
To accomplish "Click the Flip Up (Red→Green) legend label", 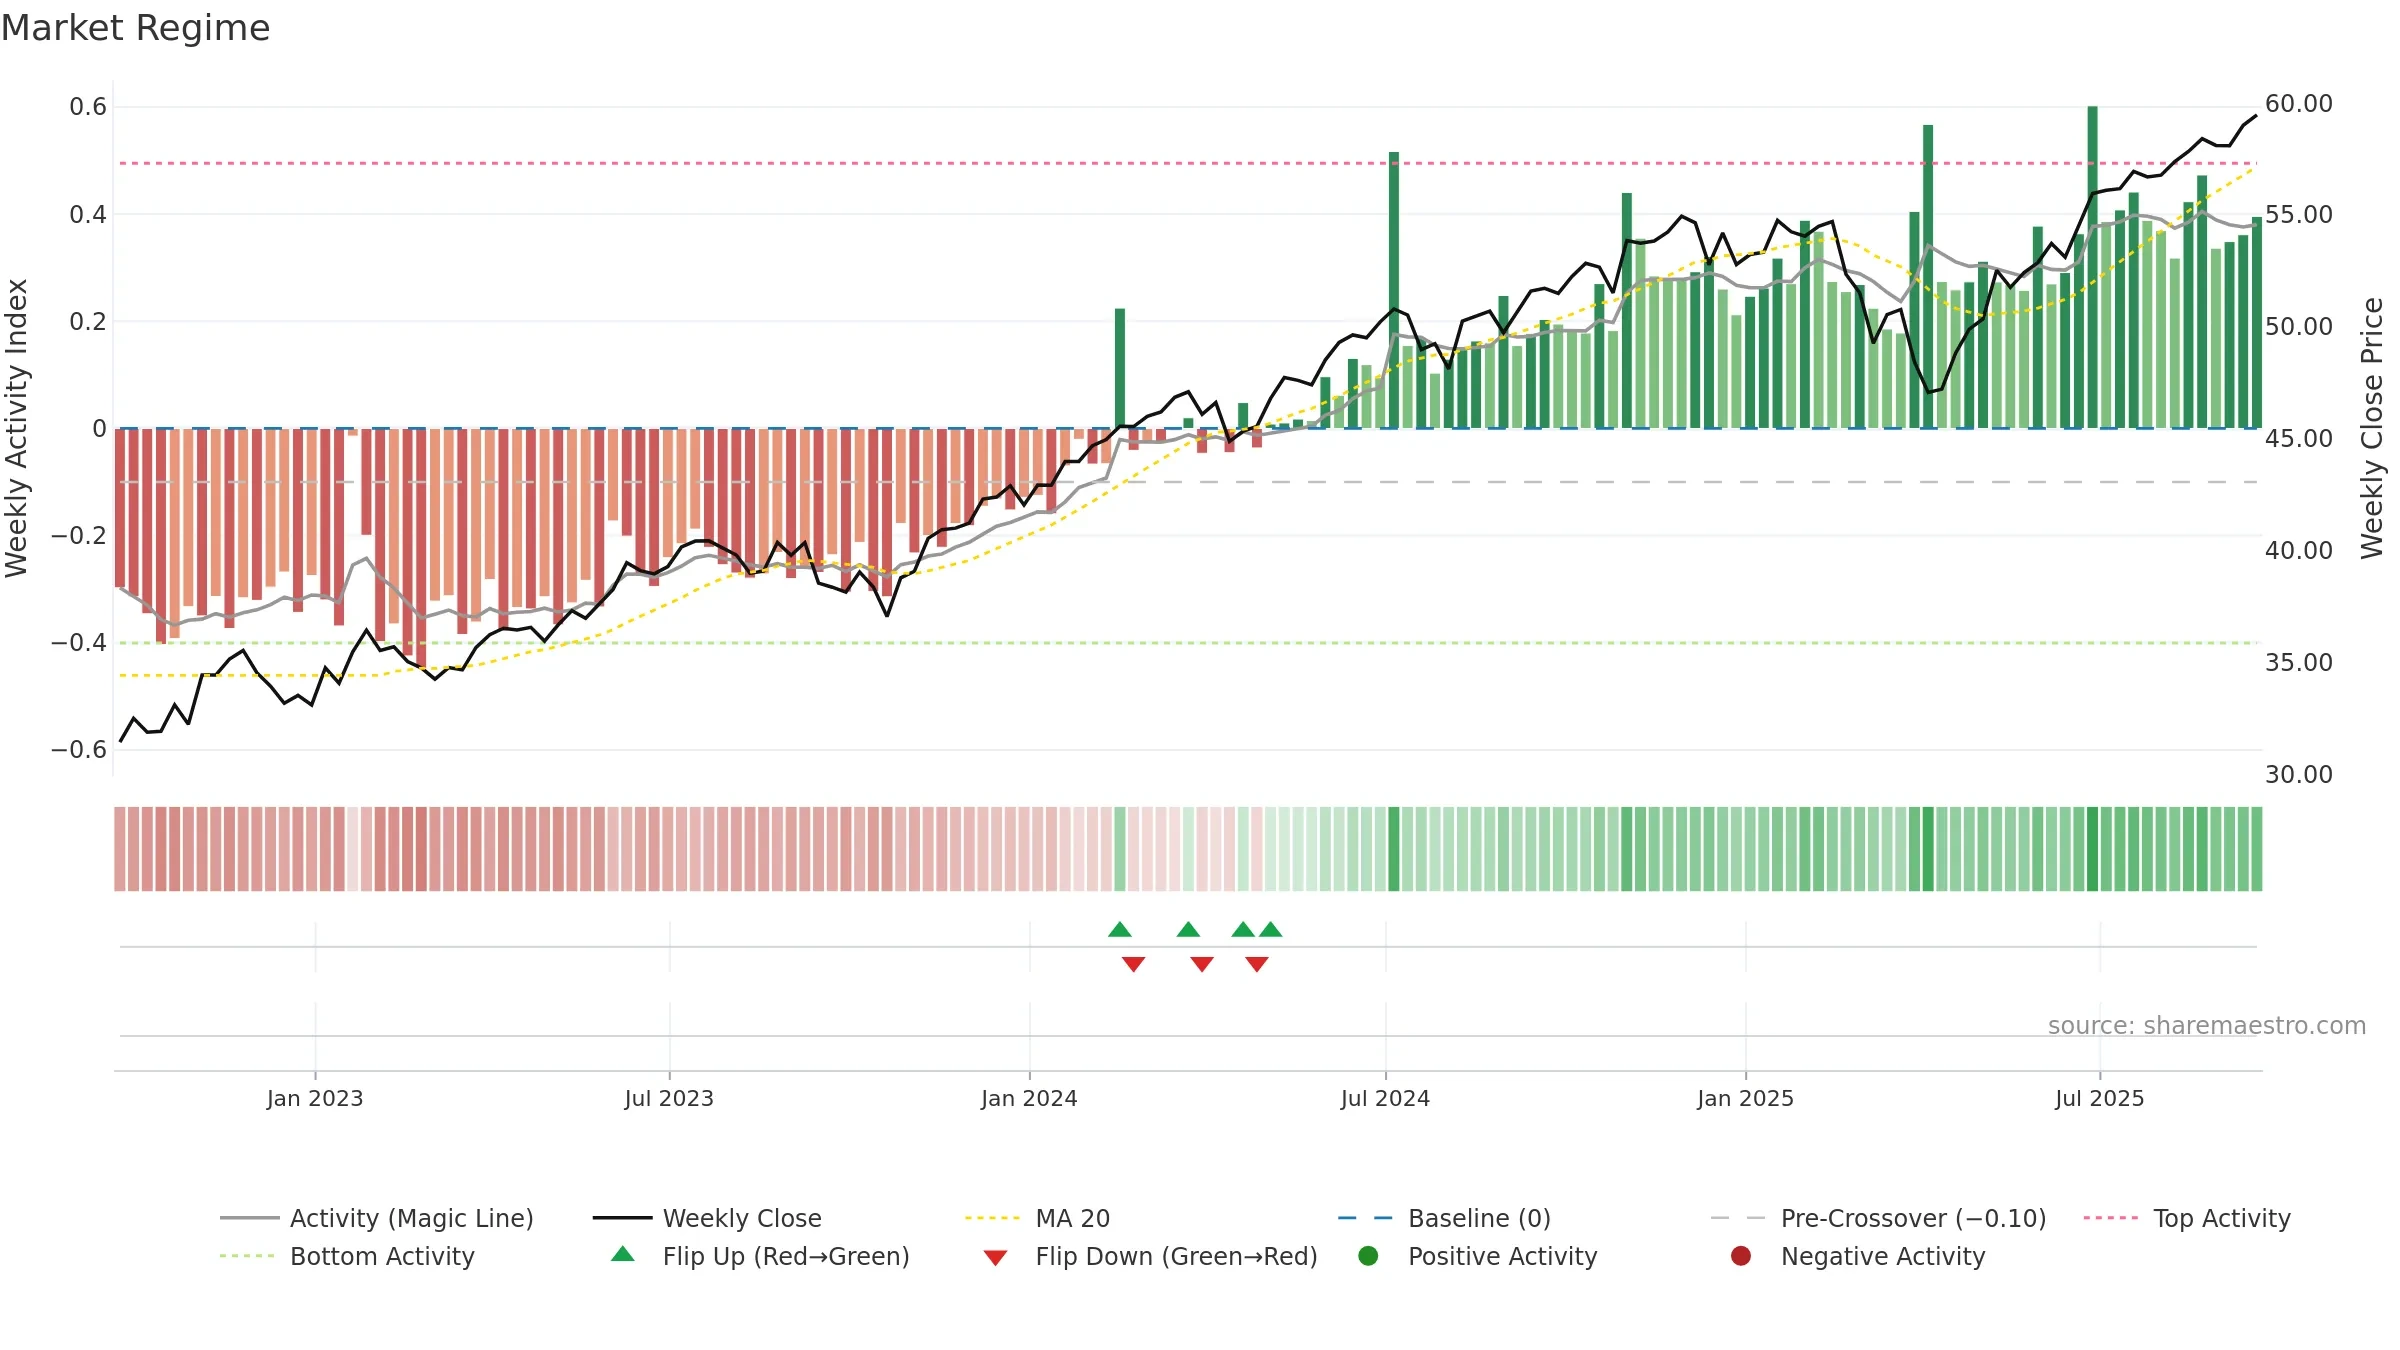I will click(x=786, y=1256).
